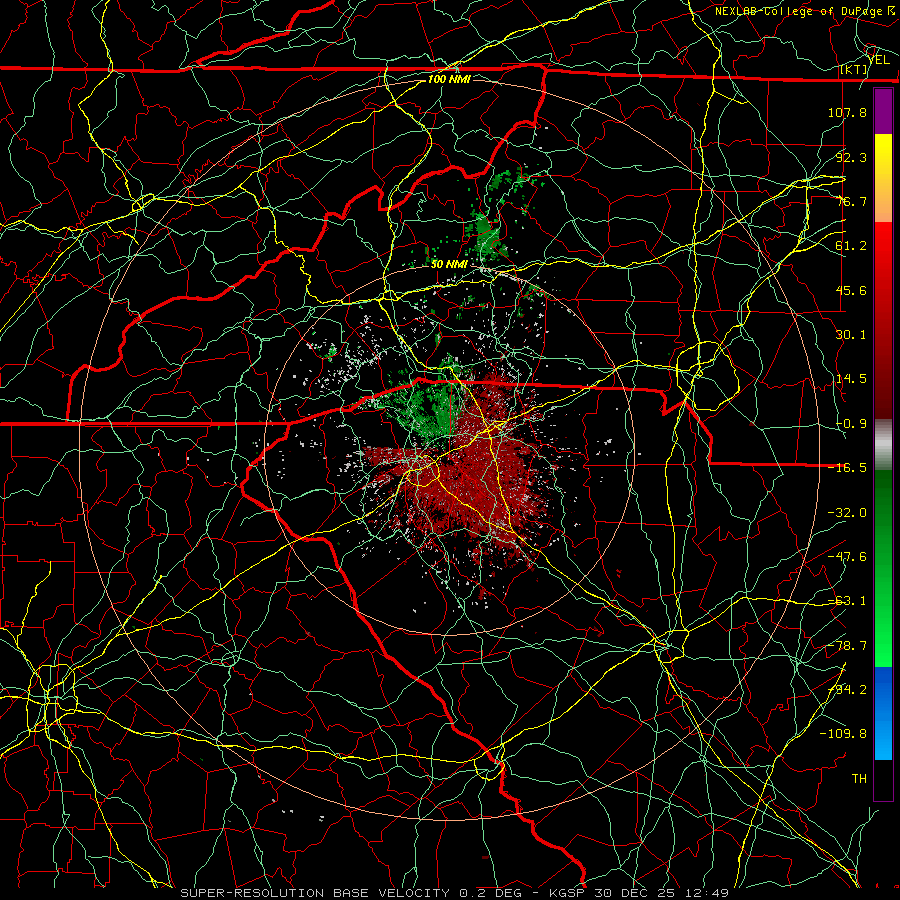
Task: Select the 107.8 scale value
Action: point(847,112)
